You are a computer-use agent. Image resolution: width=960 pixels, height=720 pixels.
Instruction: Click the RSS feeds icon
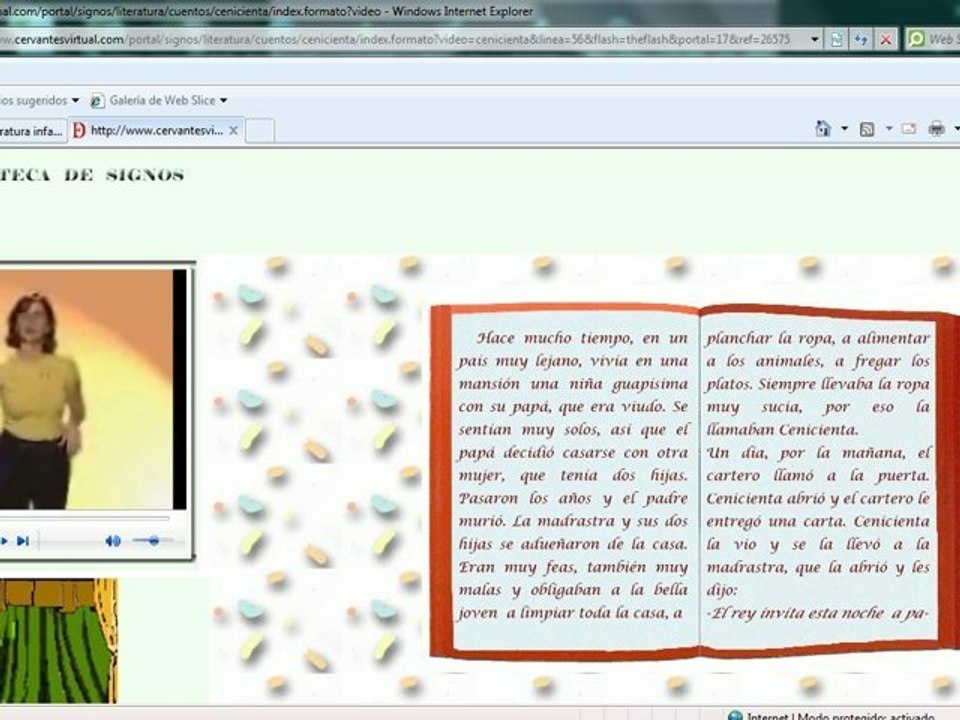pos(867,129)
